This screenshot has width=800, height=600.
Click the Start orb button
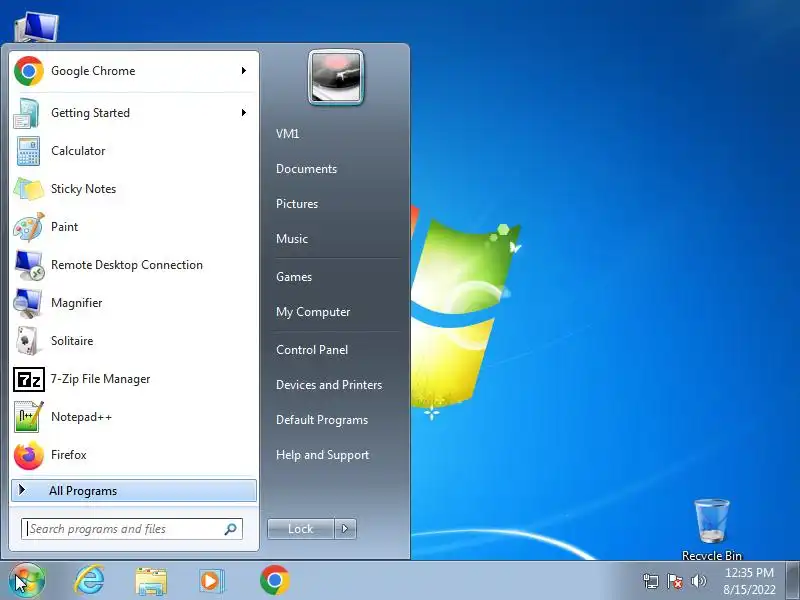point(27,581)
